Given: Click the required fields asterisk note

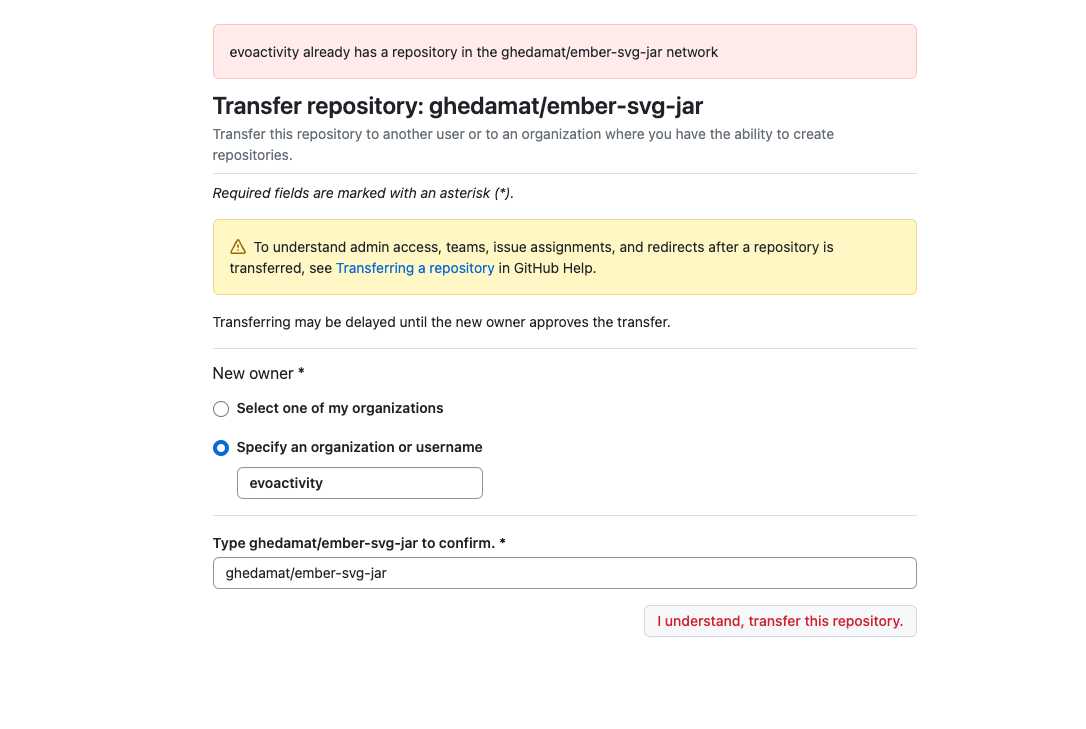Looking at the screenshot, I should [x=362, y=193].
